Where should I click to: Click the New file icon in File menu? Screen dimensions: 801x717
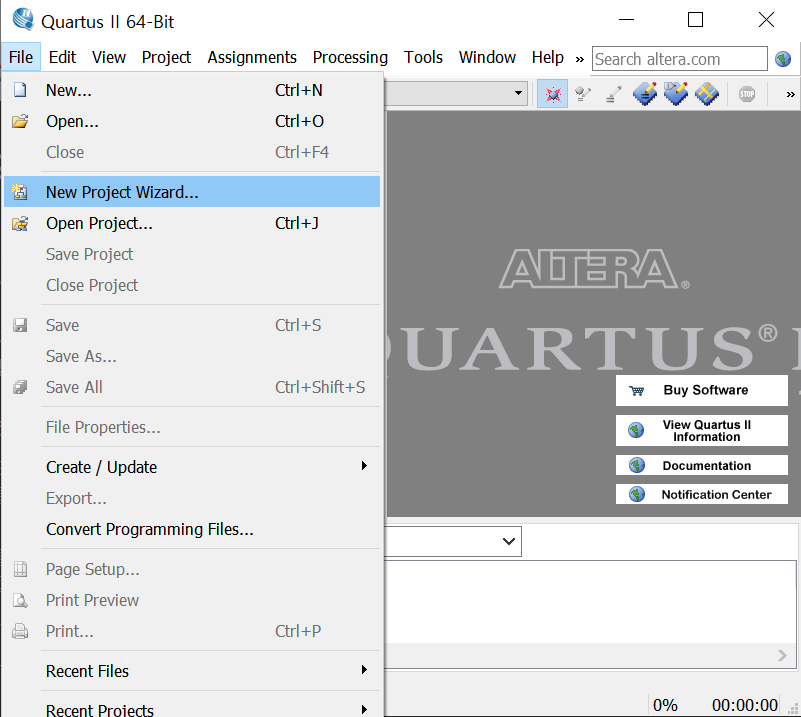click(20, 90)
